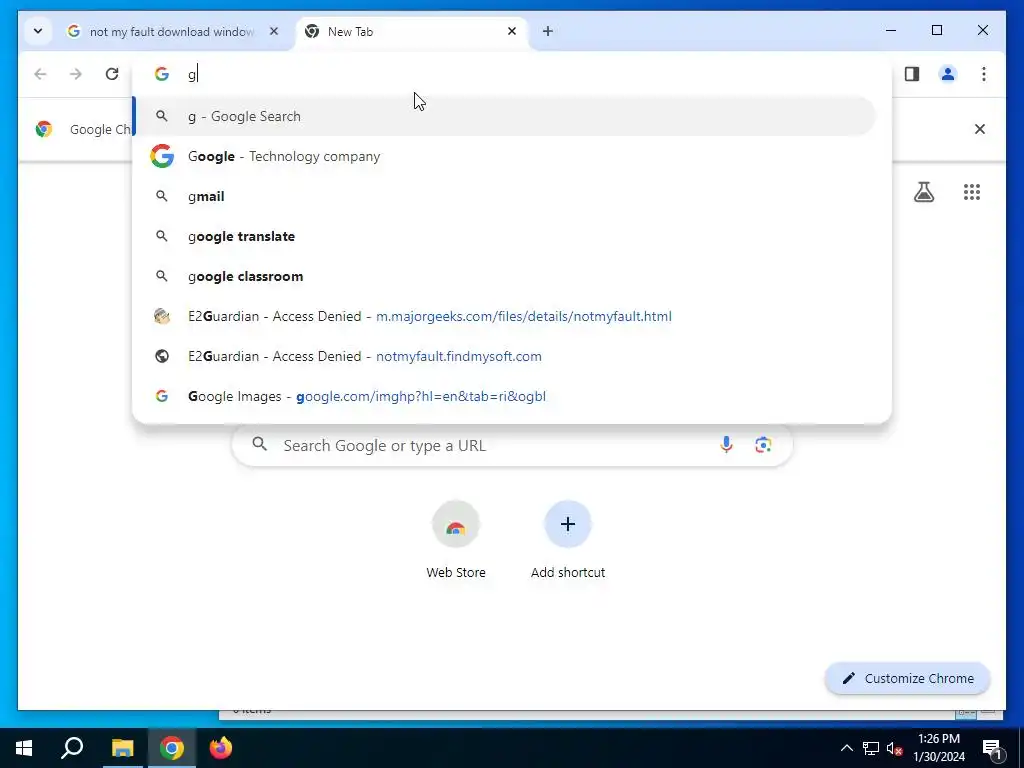
Task: Open the Chrome three-dot menu
Action: click(984, 74)
